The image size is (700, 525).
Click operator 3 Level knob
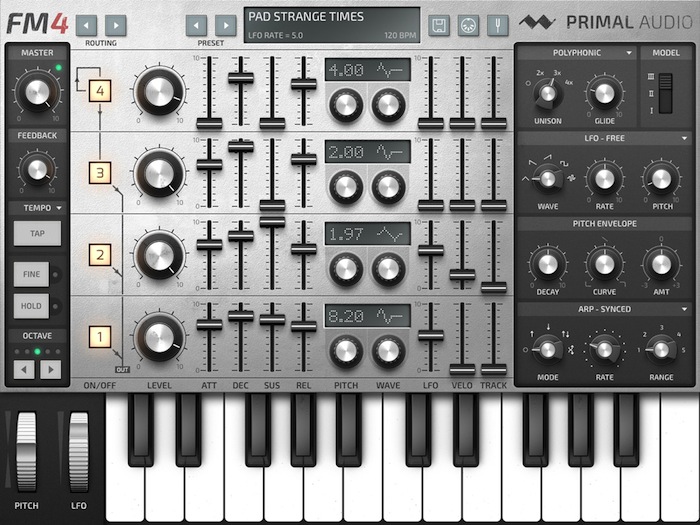pos(159,173)
